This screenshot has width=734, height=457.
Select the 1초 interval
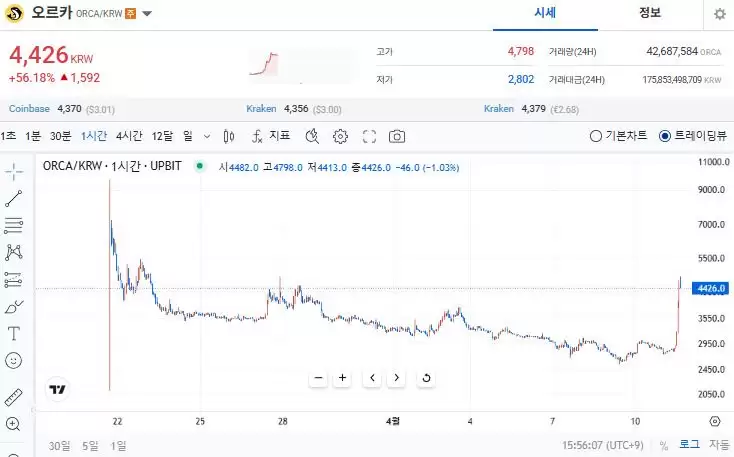tap(8, 136)
